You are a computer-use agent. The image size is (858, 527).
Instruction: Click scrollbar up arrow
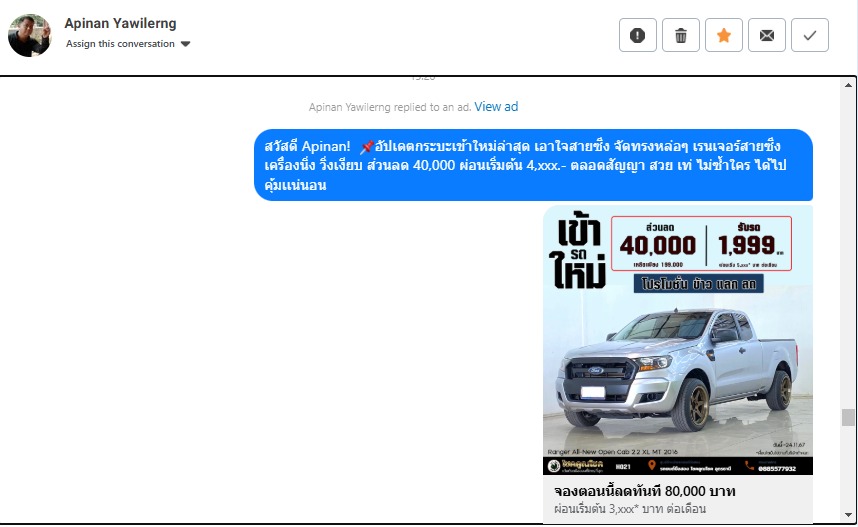click(848, 85)
